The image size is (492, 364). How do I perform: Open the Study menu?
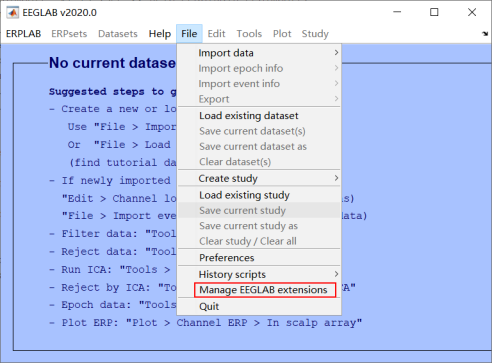(315, 34)
